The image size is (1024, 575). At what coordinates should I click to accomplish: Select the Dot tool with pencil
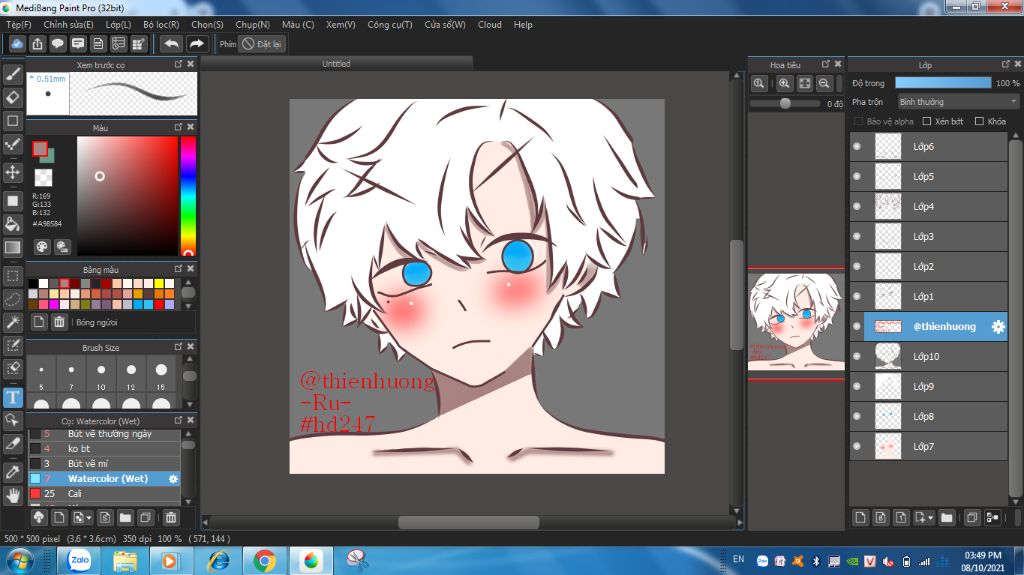click(x=13, y=144)
